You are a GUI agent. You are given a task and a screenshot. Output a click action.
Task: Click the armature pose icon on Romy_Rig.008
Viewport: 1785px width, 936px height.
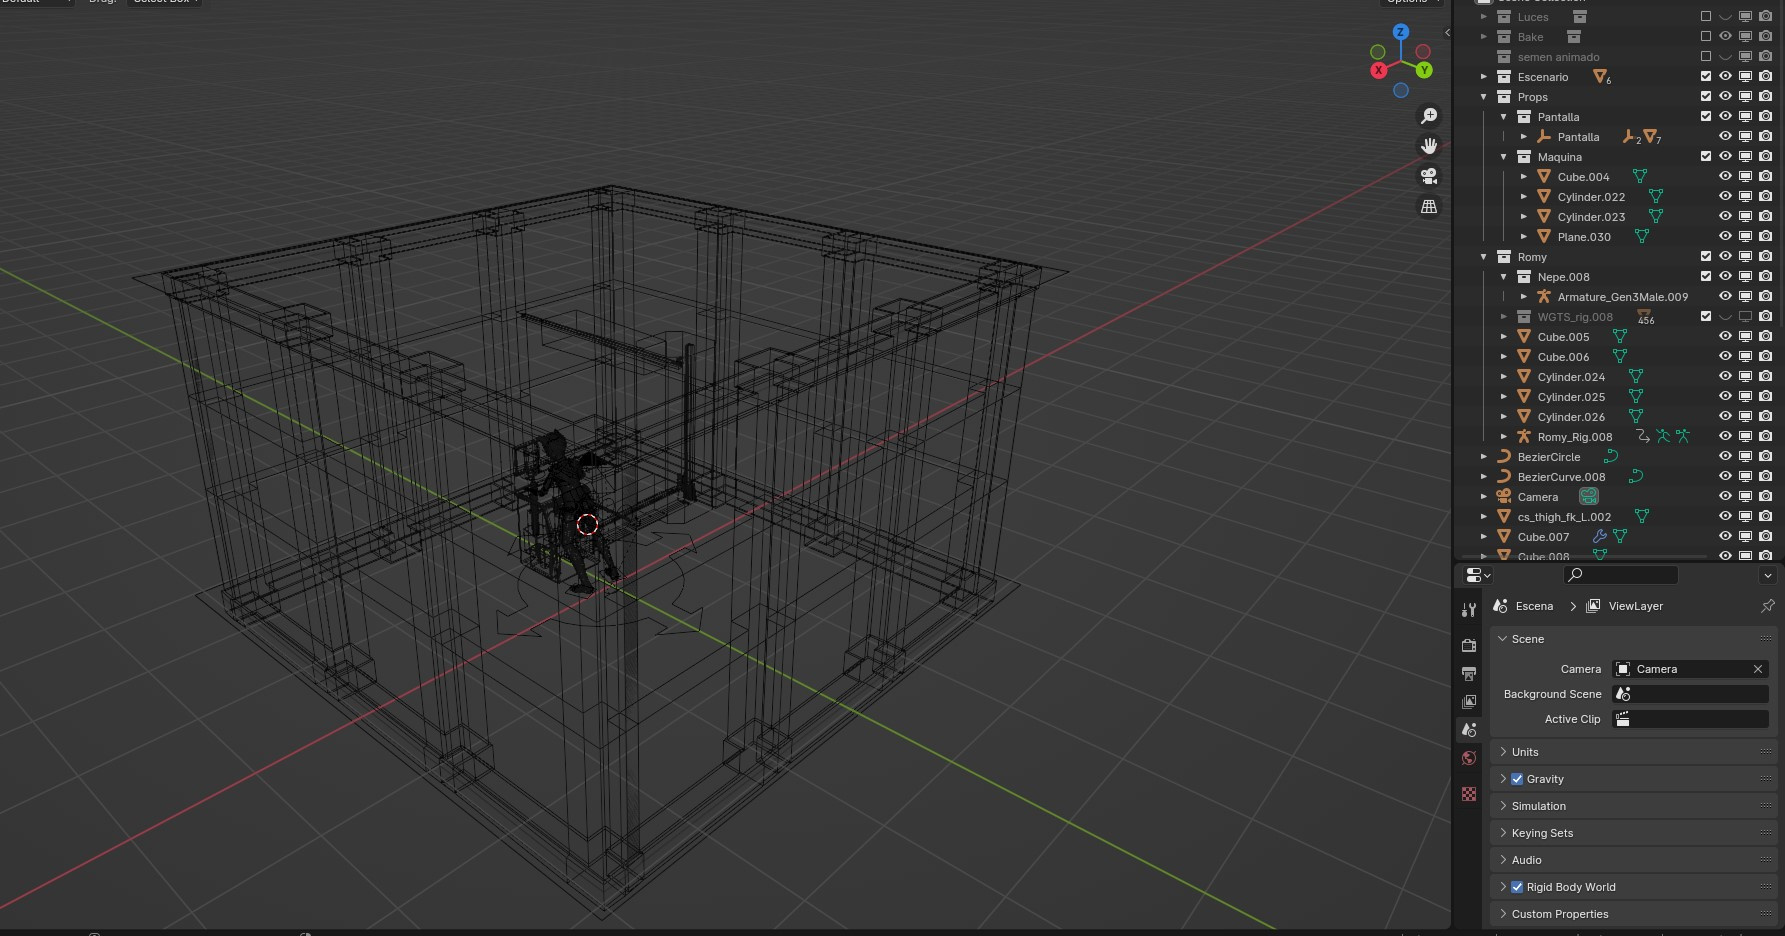1663,437
